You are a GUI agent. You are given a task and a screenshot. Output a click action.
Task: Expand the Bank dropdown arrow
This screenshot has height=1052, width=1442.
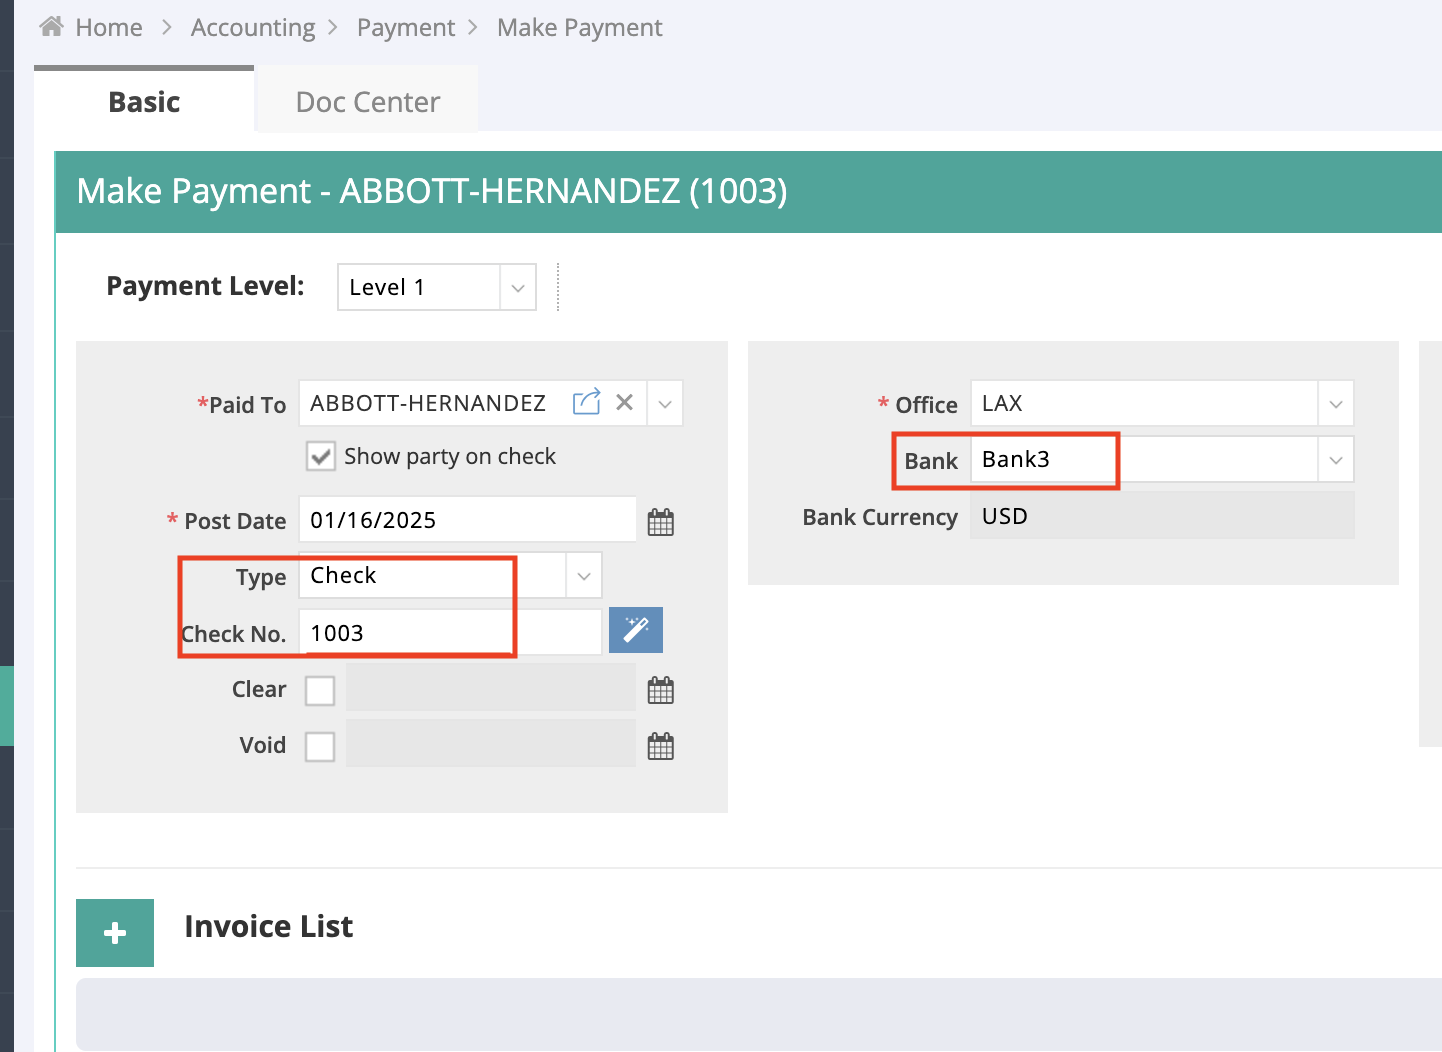(x=1335, y=460)
